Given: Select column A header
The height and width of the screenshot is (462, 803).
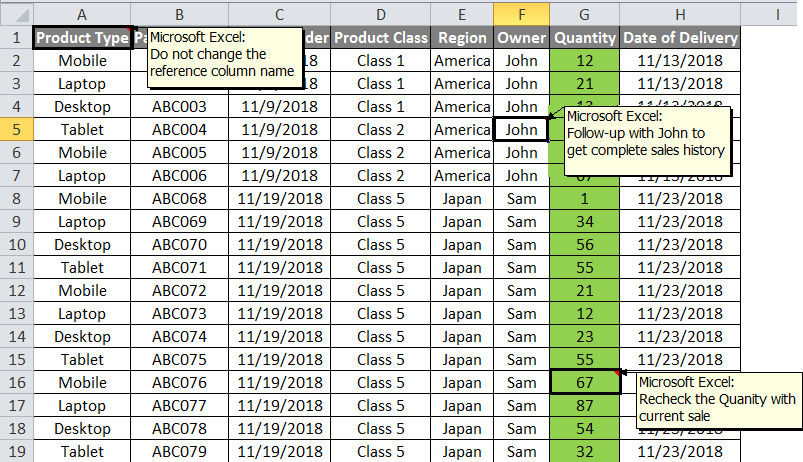Looking at the screenshot, I should 82,15.
